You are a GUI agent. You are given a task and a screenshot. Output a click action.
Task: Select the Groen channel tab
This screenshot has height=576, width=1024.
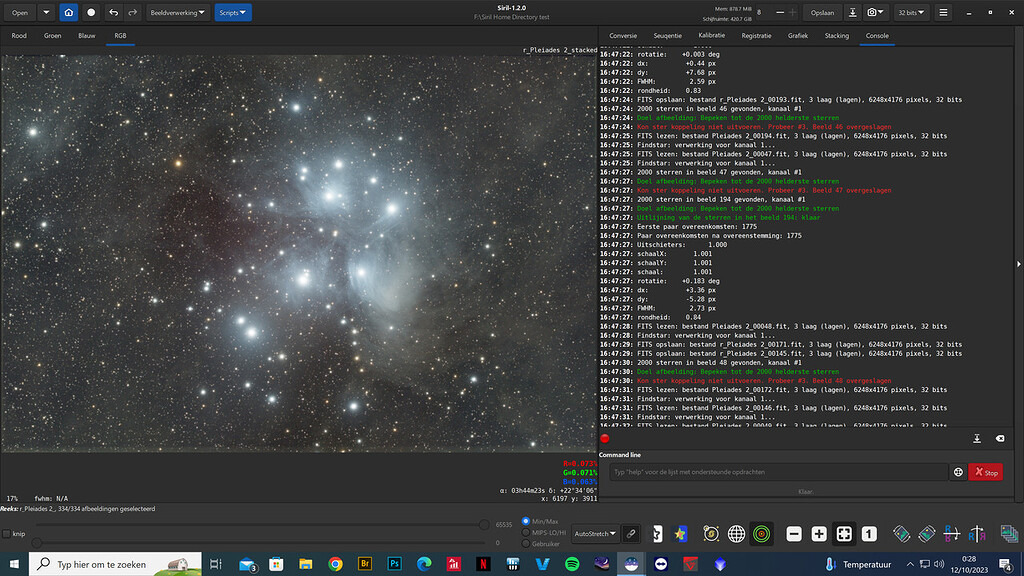52,36
